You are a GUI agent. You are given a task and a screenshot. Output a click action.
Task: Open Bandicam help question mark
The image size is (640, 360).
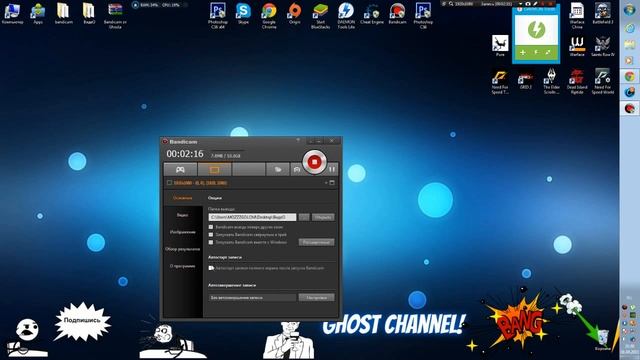coord(298,141)
